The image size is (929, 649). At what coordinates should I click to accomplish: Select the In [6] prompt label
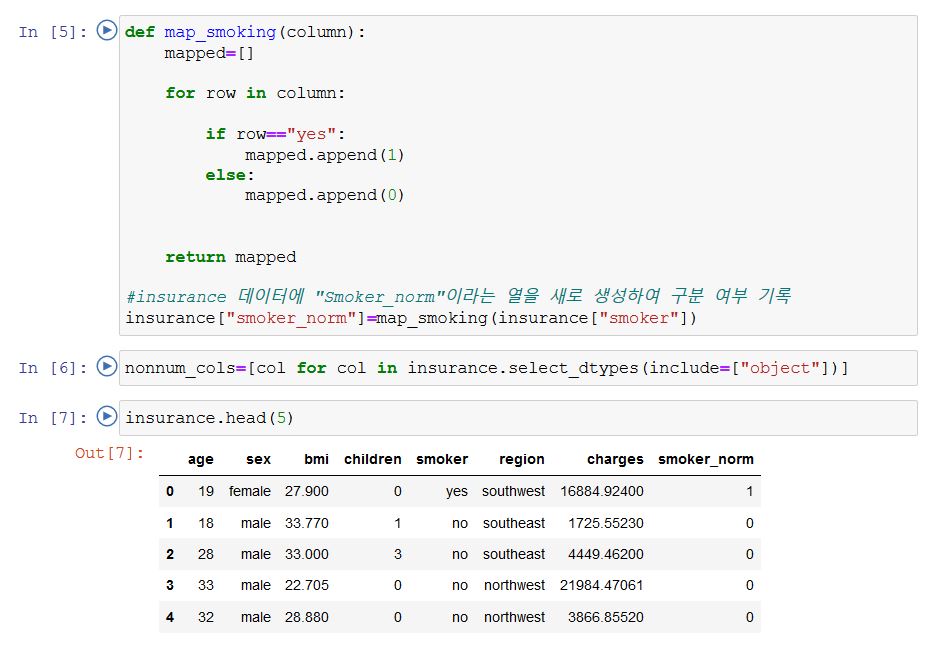tap(53, 368)
